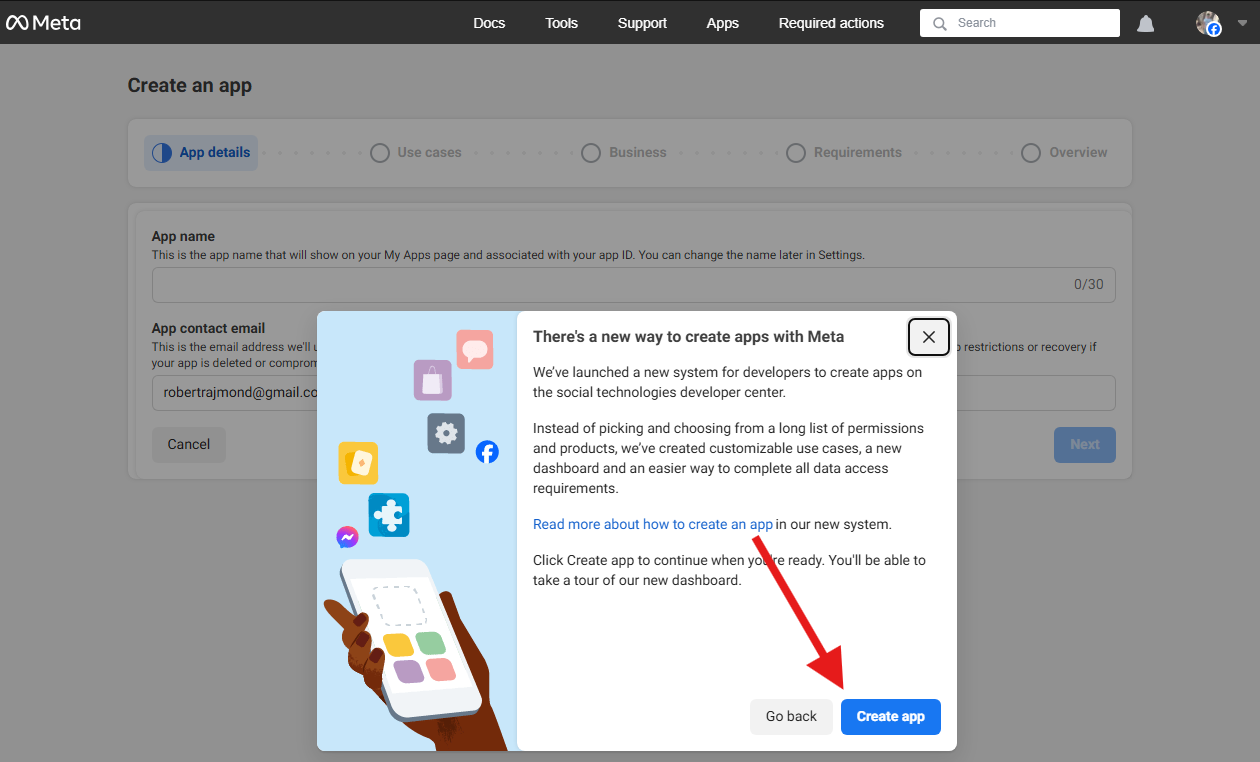Open Read more about how to create an app
Screen dimensions: 1260x762
(x=653, y=524)
